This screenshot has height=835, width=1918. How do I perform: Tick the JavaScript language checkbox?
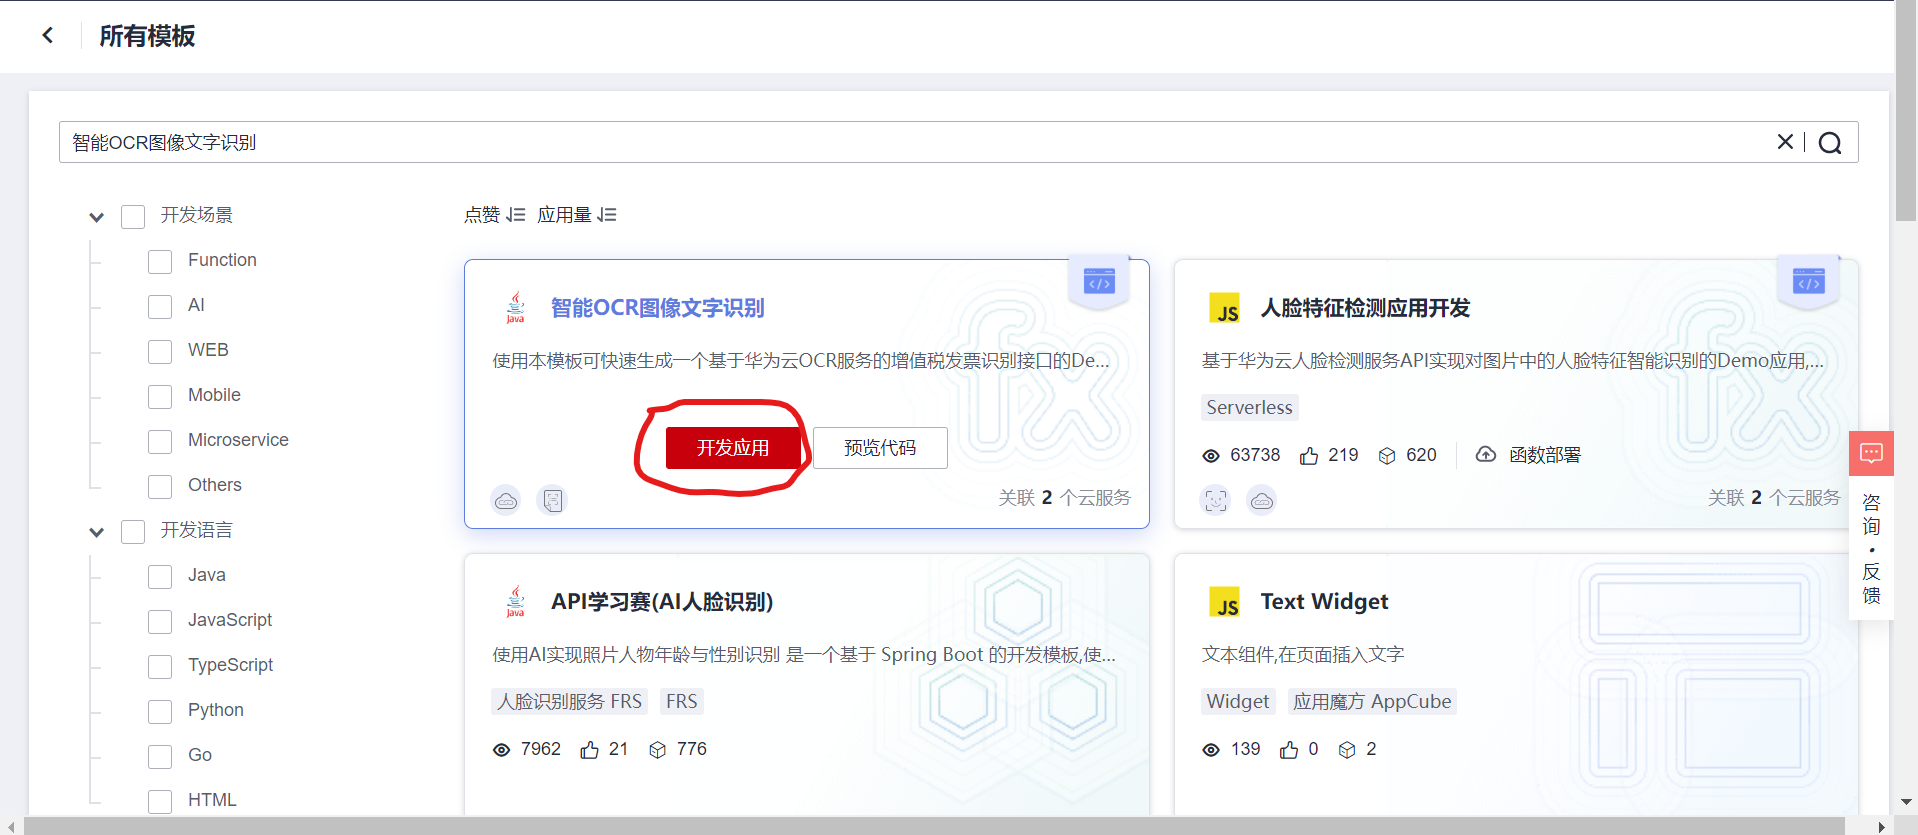[x=160, y=622]
